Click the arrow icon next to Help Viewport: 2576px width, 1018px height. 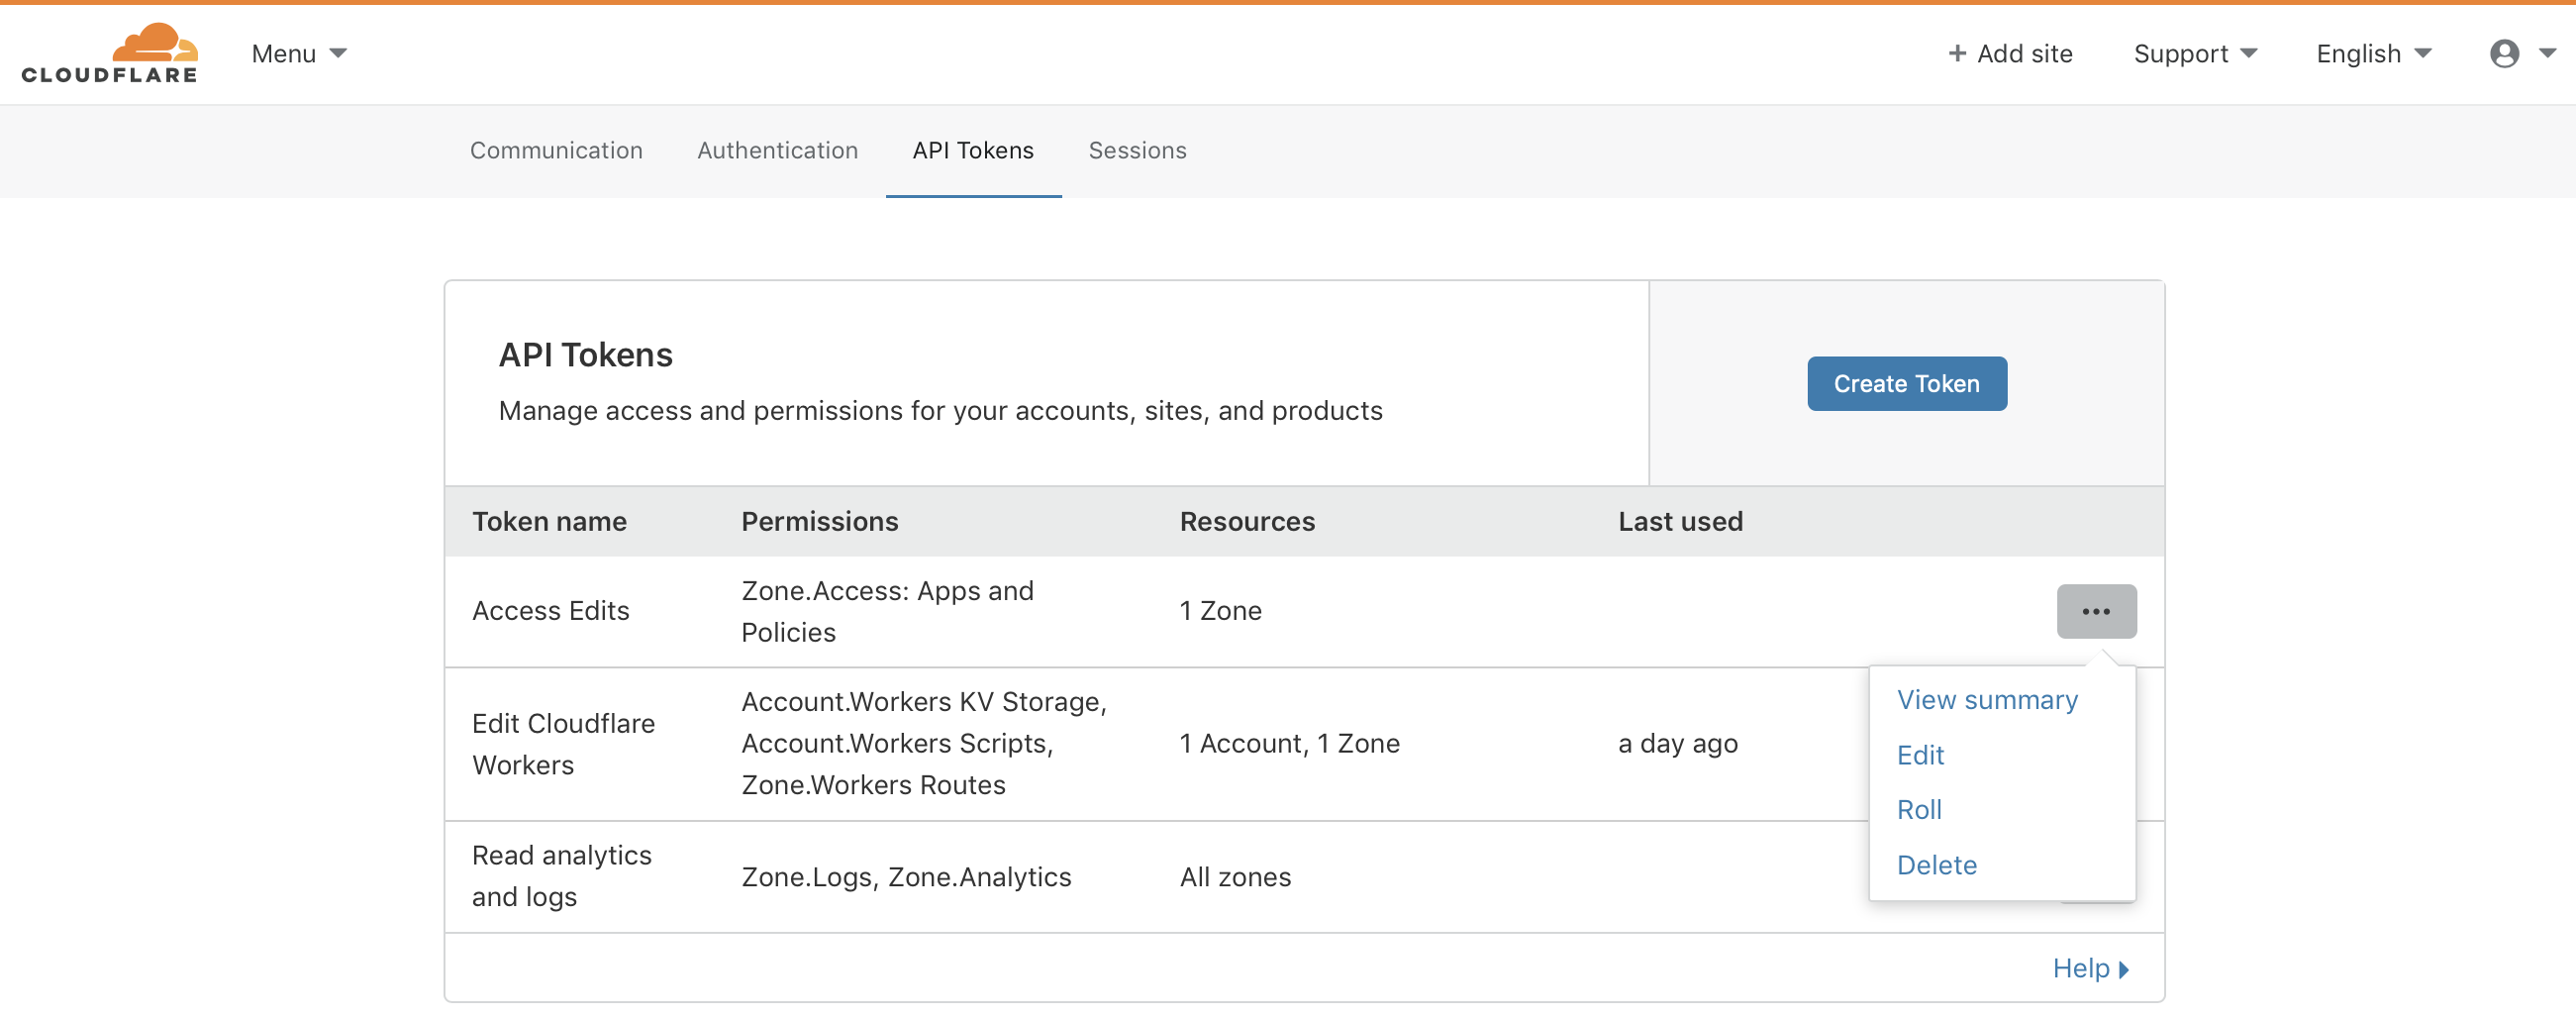pyautogui.click(x=2123, y=969)
